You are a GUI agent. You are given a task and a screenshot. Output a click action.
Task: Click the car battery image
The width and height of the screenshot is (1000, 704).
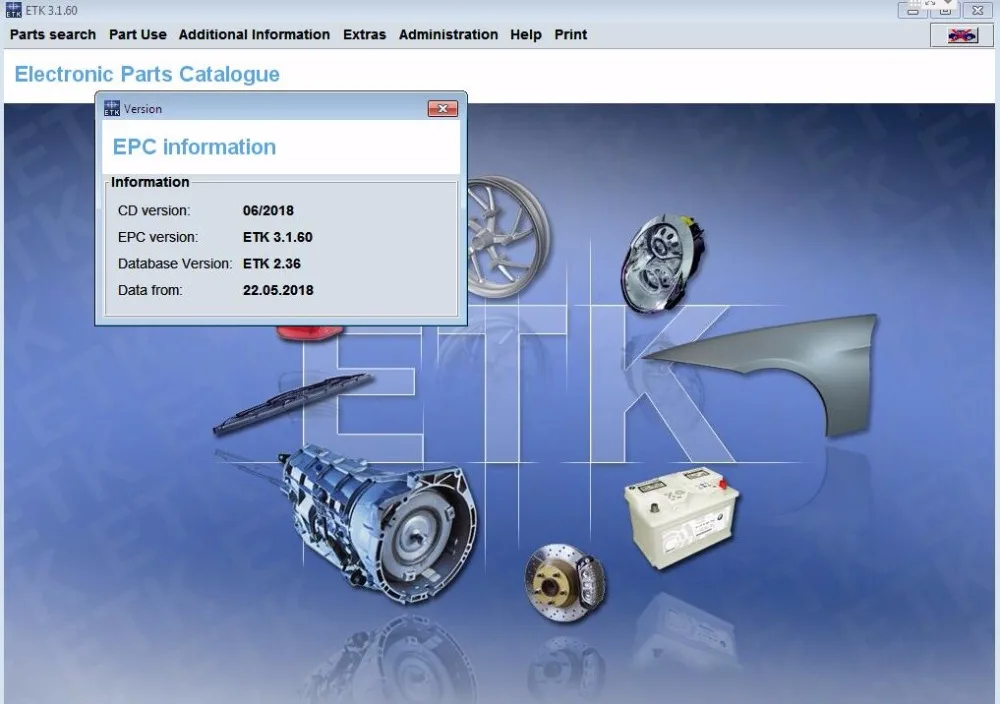681,517
